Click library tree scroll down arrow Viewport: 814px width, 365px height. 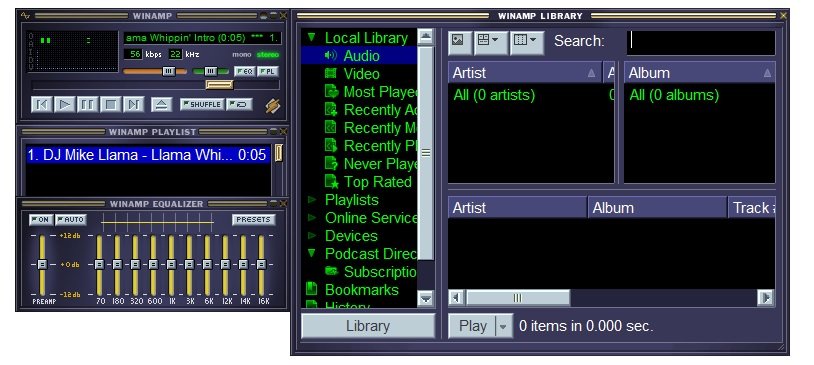[426, 298]
